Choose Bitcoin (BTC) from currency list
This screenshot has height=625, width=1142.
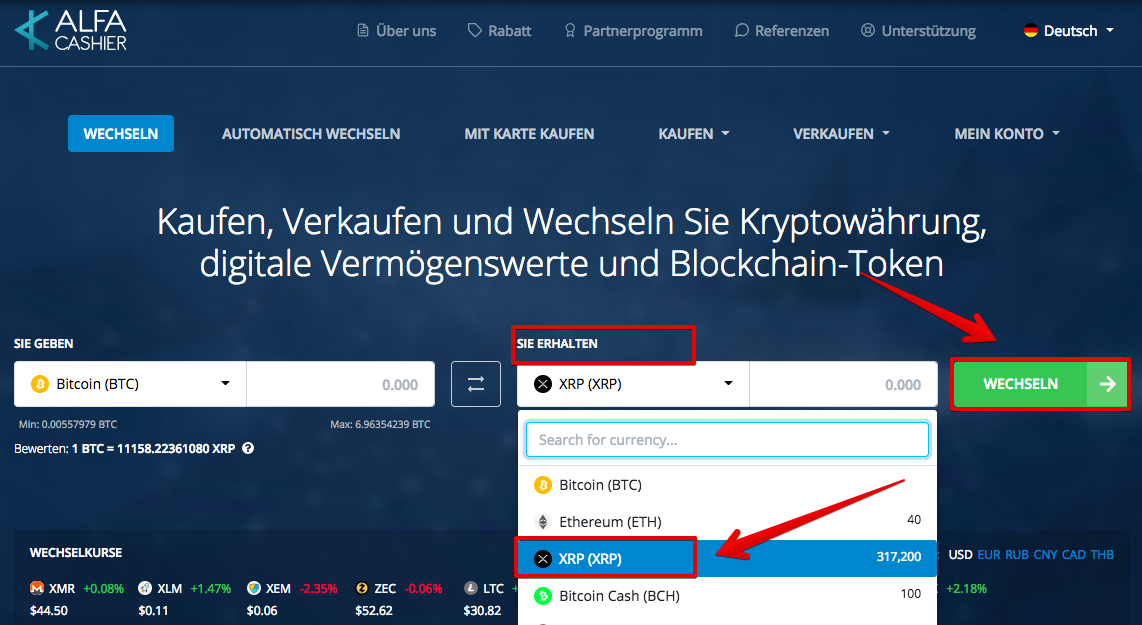[x=727, y=485]
